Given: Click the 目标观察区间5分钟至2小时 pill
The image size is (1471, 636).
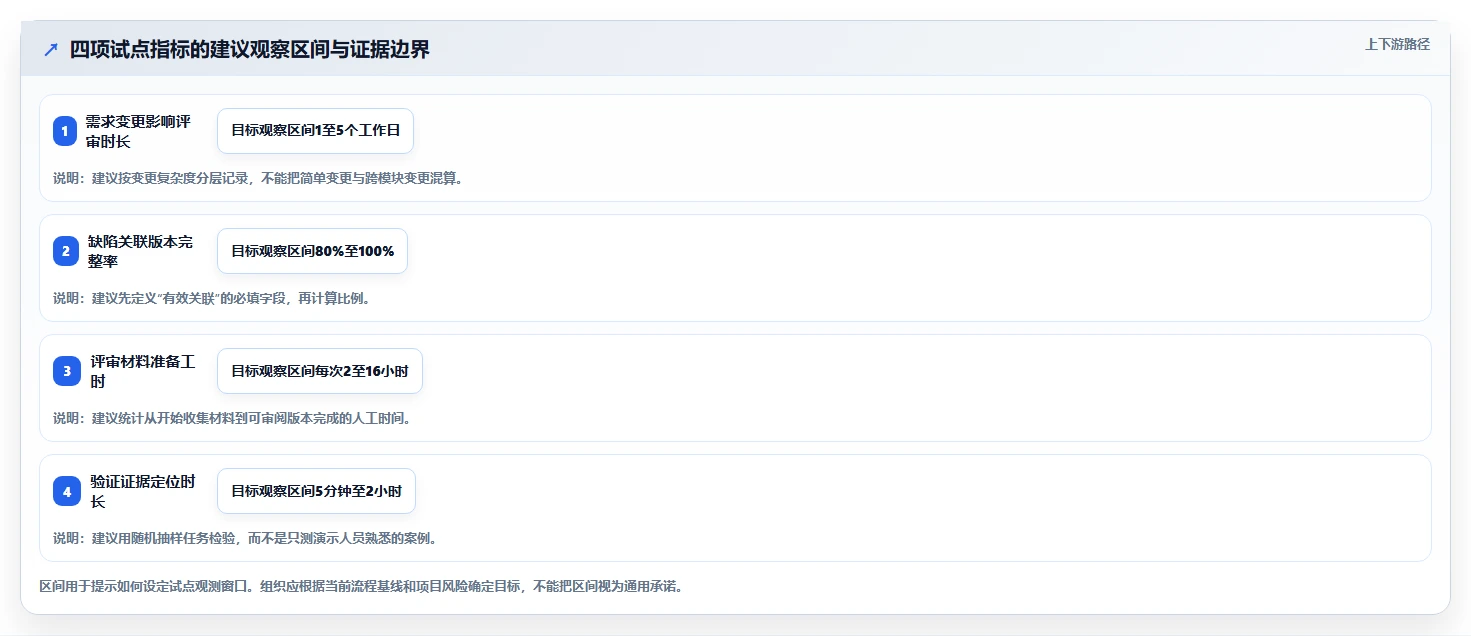Looking at the screenshot, I should 316,491.
